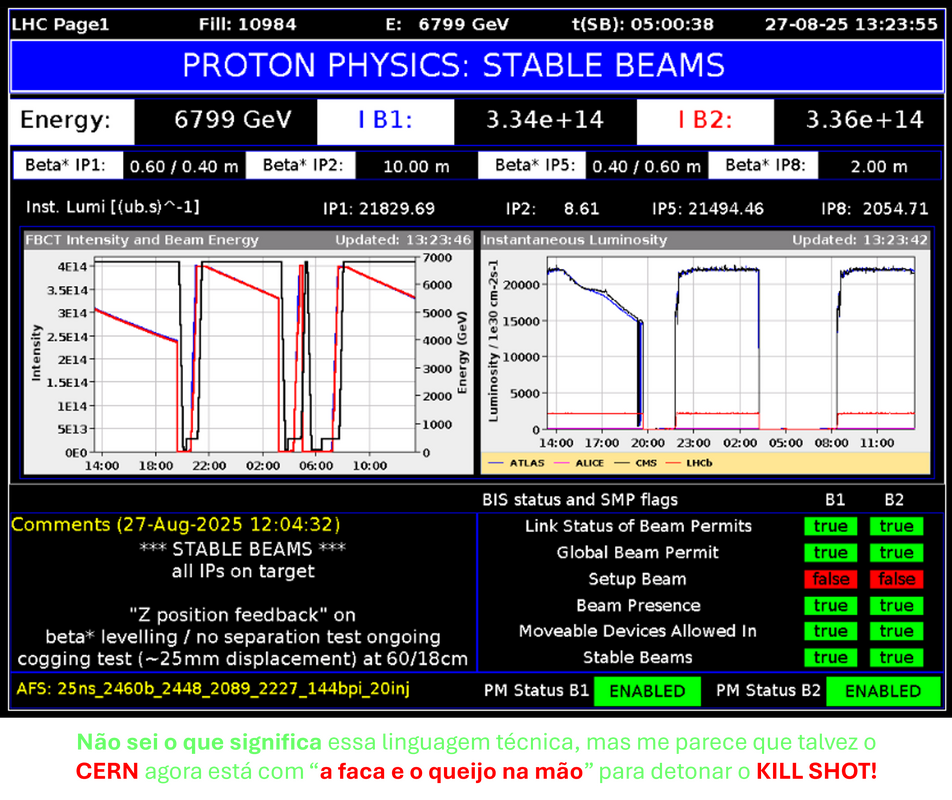Click the Beta* IP8 value field
Viewport: 952px width, 800px height.
pos(877,166)
